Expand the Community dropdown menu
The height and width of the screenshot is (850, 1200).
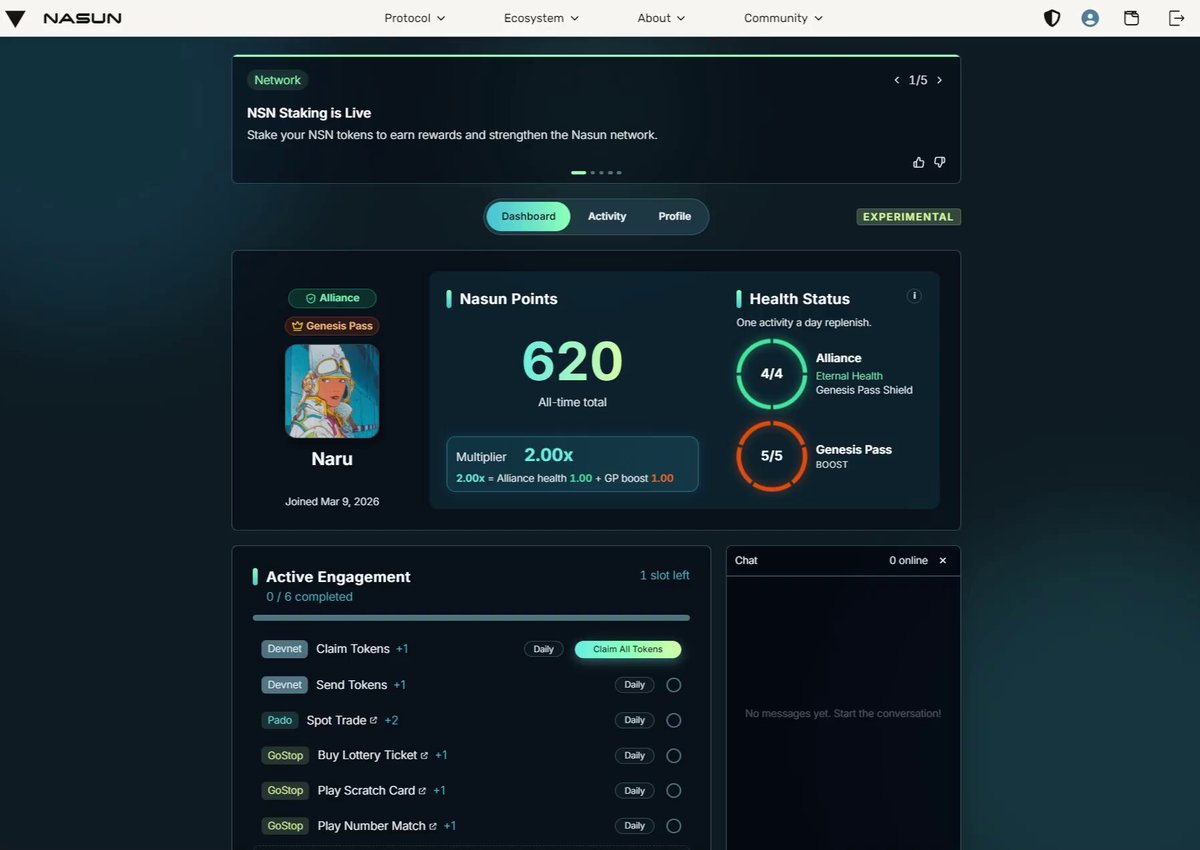tap(784, 18)
